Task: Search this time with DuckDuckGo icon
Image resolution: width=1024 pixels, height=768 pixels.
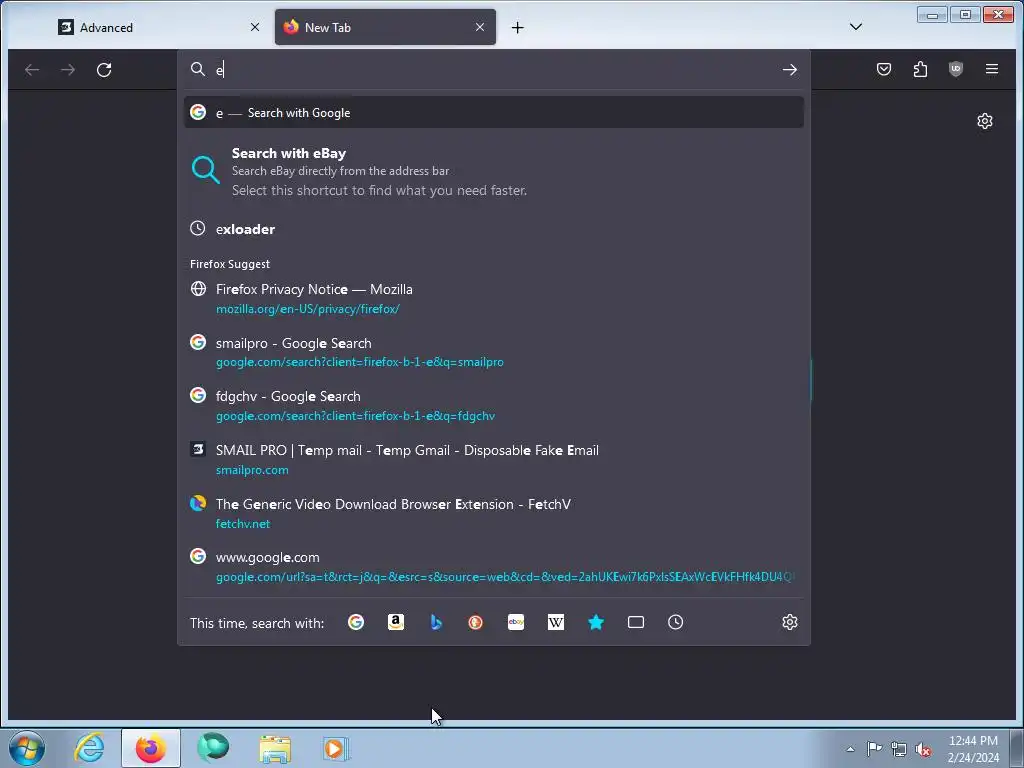Action: pyautogui.click(x=475, y=622)
